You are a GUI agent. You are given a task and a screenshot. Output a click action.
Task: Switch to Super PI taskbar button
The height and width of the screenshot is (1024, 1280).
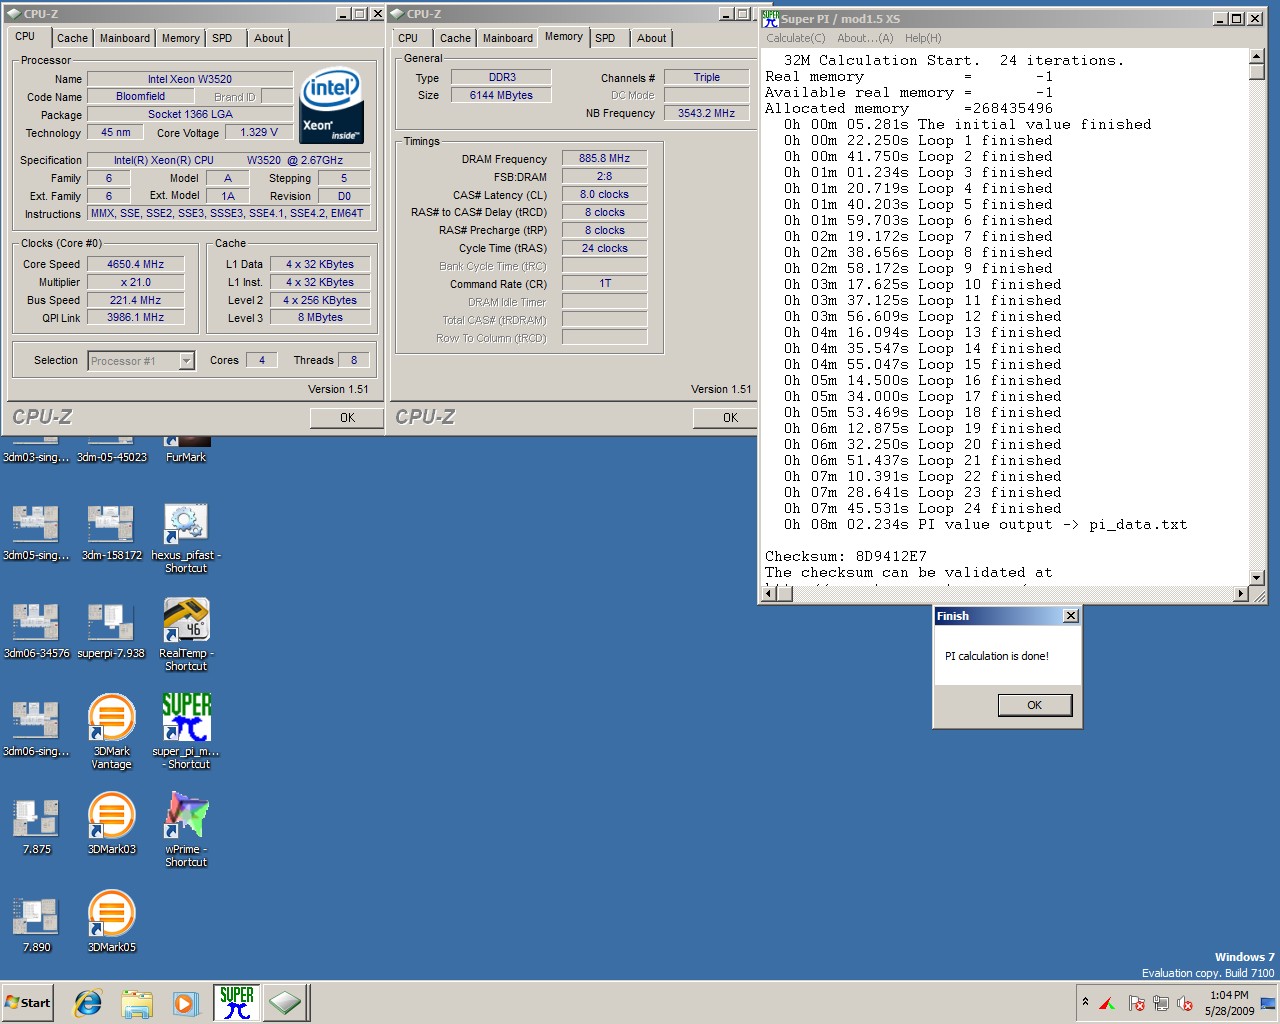click(x=236, y=1003)
